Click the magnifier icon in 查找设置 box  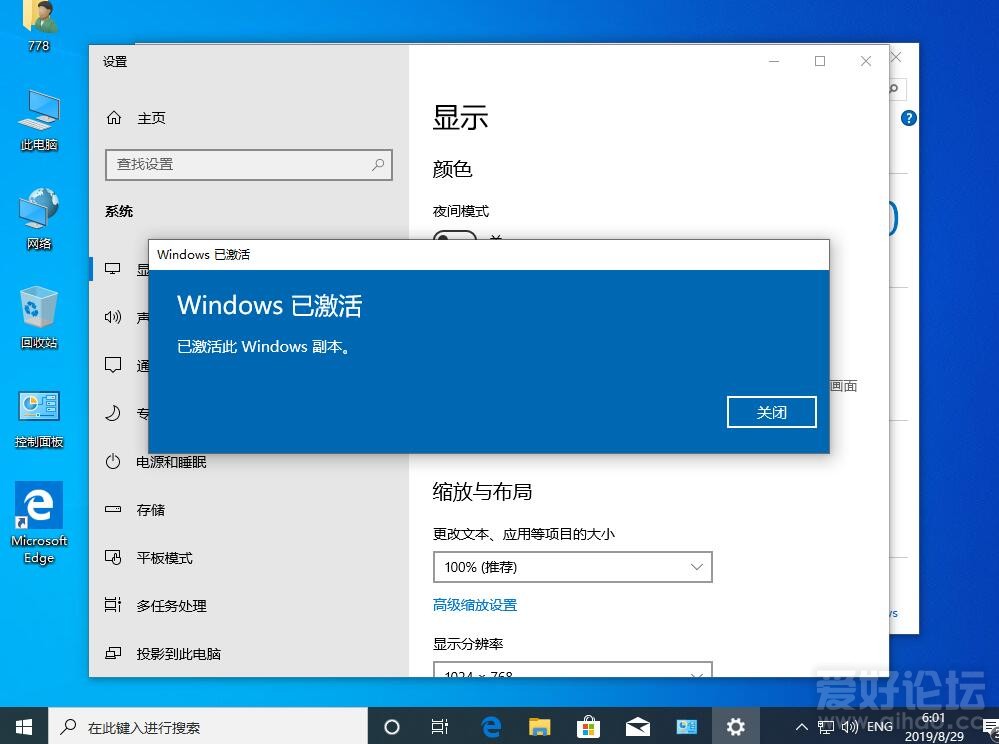pyautogui.click(x=378, y=164)
